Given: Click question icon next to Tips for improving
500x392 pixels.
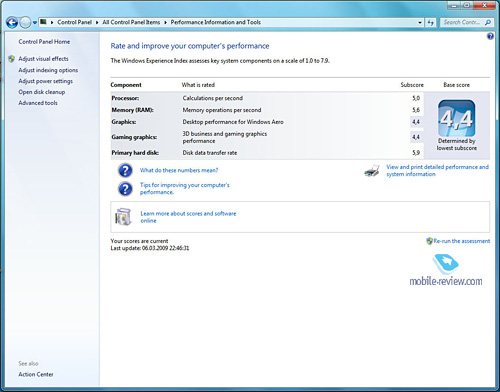Looking at the screenshot, I should click(125, 189).
